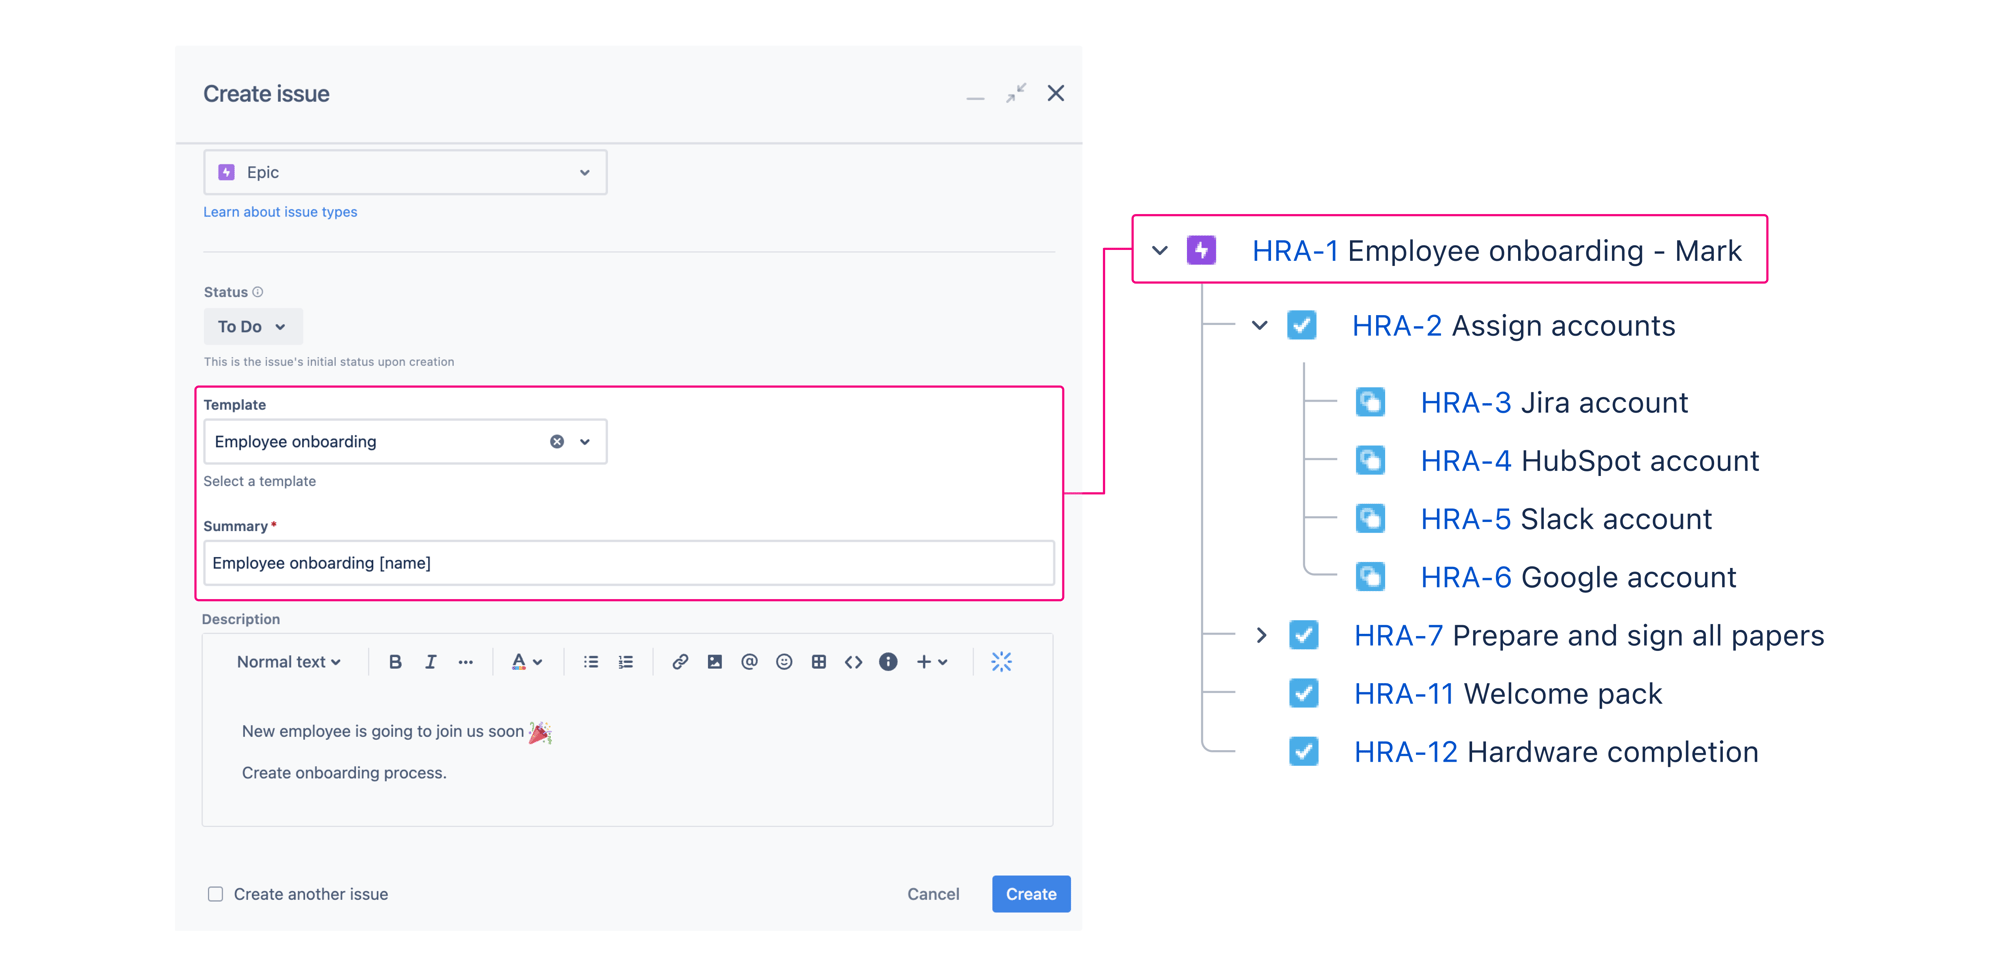Clear the selected Employee onboarding template
2000x978 pixels.
557,441
